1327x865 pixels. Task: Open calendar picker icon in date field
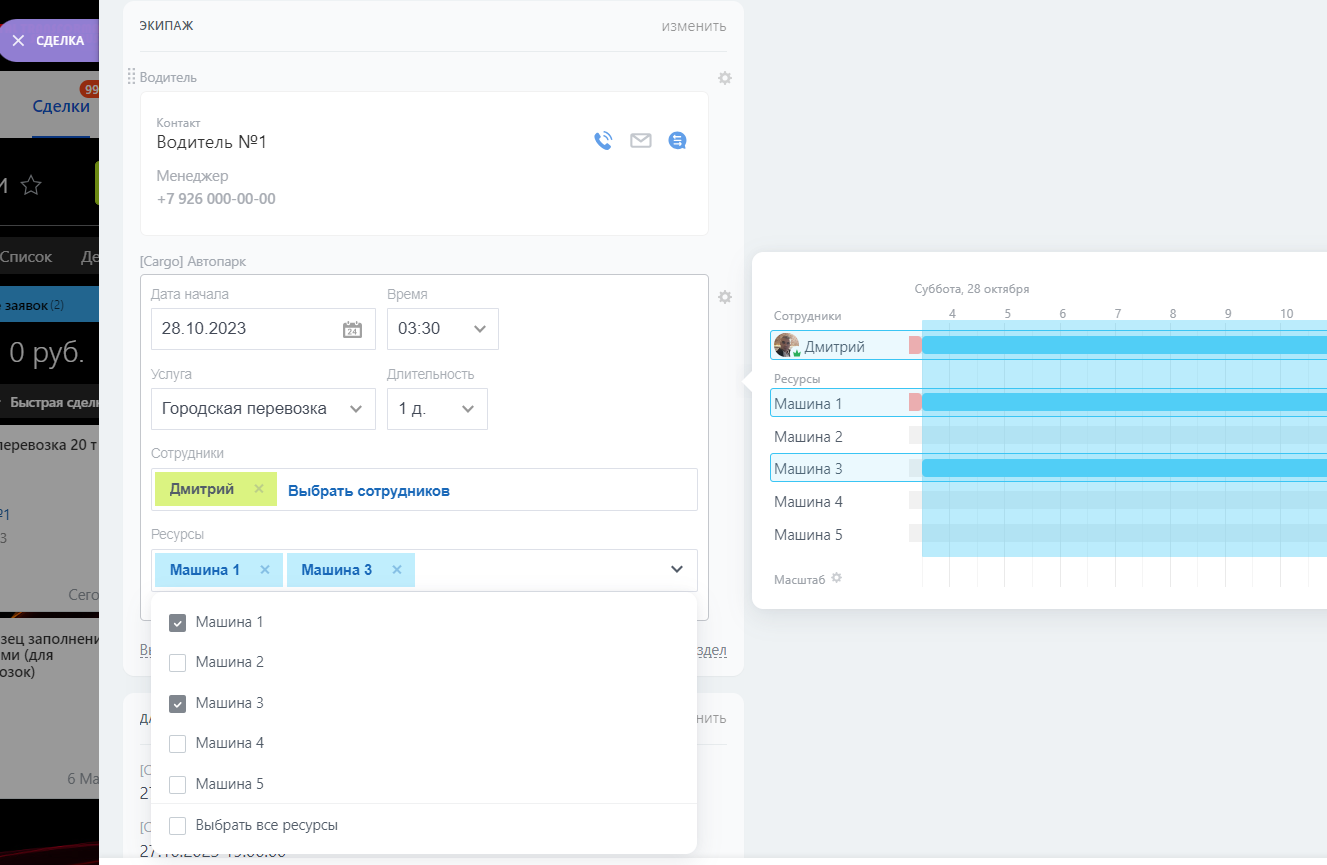coord(352,329)
